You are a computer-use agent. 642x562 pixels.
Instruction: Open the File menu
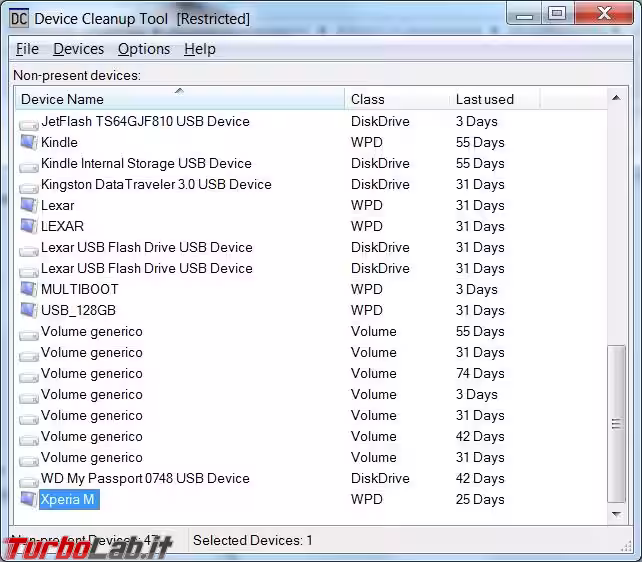click(x=27, y=49)
